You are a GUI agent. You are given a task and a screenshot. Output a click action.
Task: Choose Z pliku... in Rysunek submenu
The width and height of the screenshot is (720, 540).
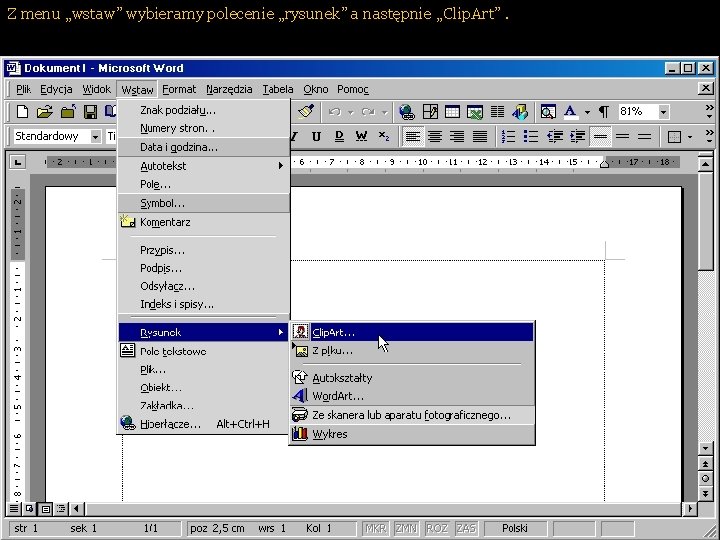coord(412,351)
